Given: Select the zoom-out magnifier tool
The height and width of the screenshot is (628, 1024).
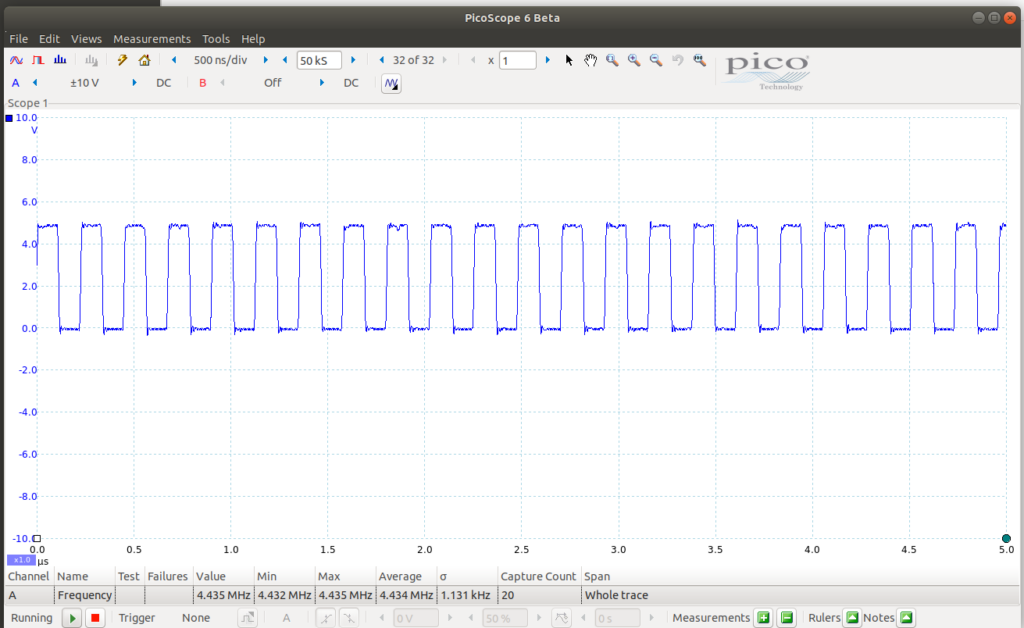Looking at the screenshot, I should pos(656,60).
